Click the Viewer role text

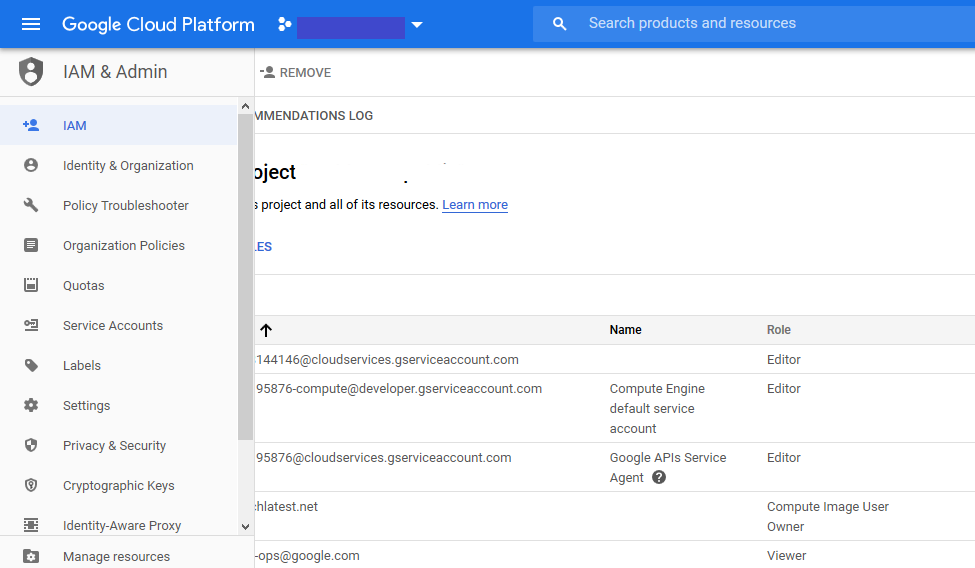[x=786, y=556]
